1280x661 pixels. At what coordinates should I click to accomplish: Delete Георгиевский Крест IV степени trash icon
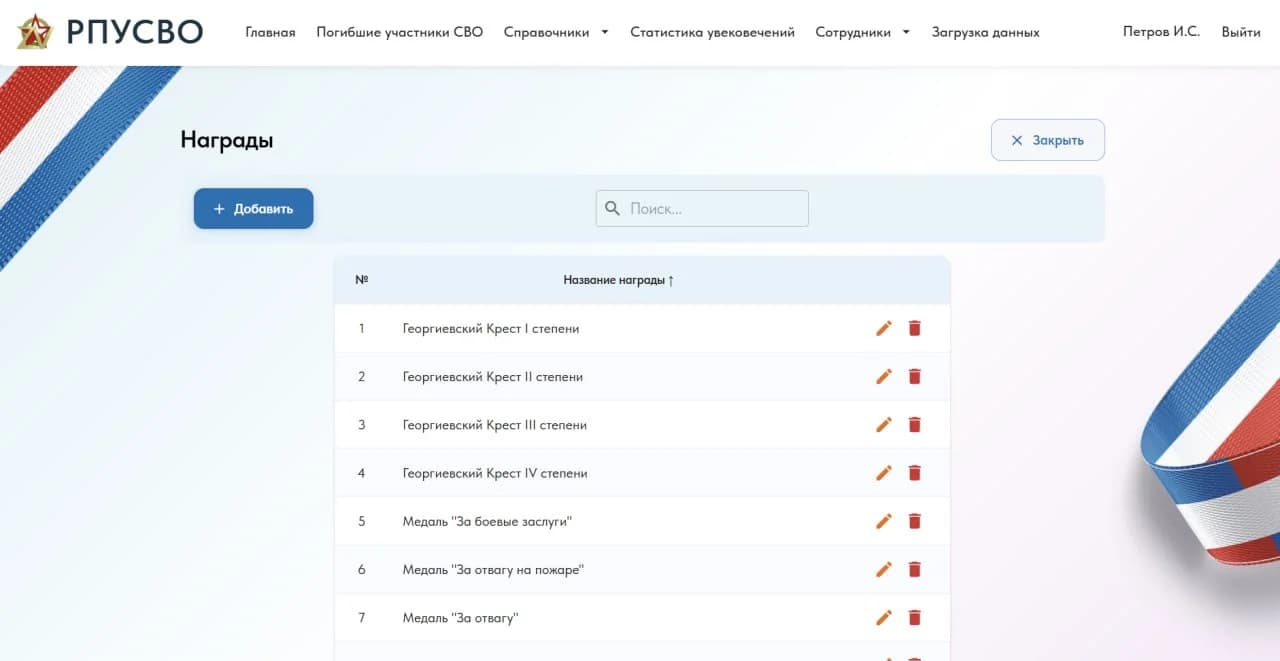click(x=914, y=473)
